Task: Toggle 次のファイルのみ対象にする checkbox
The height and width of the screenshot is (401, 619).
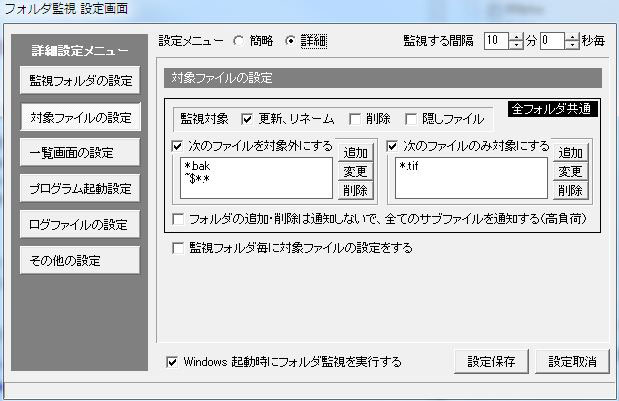Action: point(392,146)
